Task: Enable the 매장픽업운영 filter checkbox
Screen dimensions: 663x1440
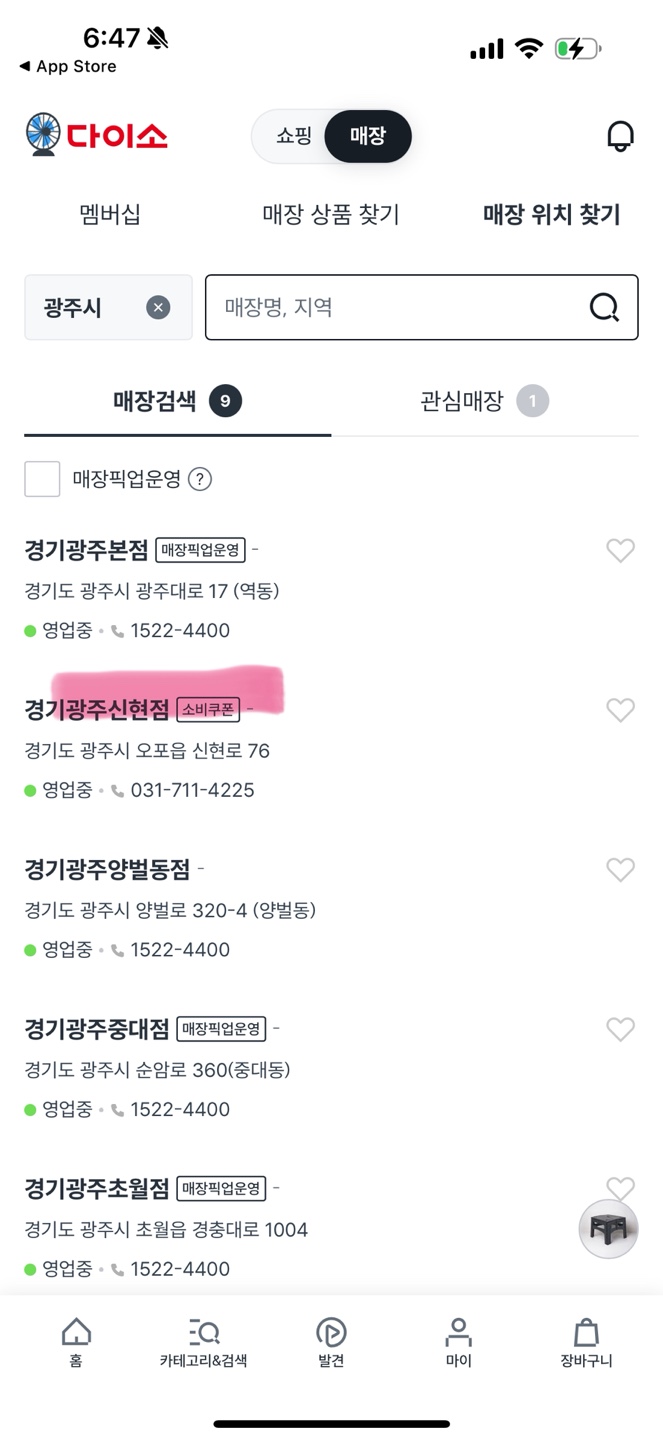Action: coord(42,479)
